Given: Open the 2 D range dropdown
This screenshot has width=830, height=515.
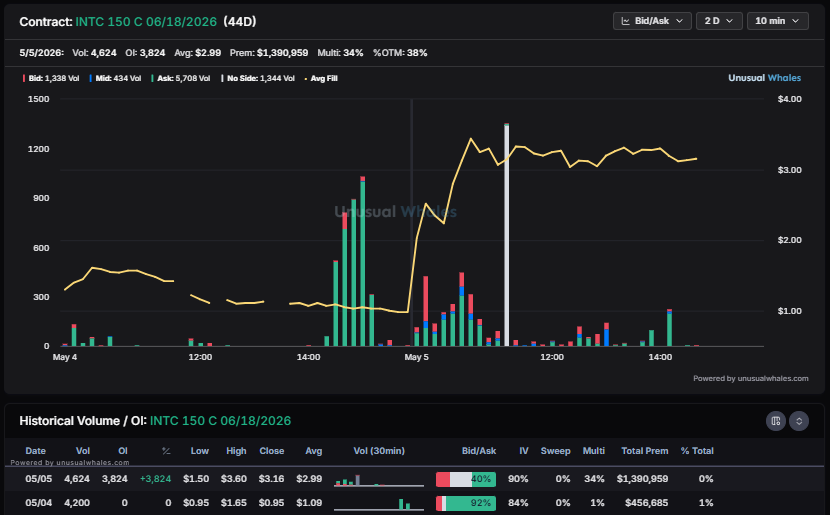Looking at the screenshot, I should tap(719, 21).
